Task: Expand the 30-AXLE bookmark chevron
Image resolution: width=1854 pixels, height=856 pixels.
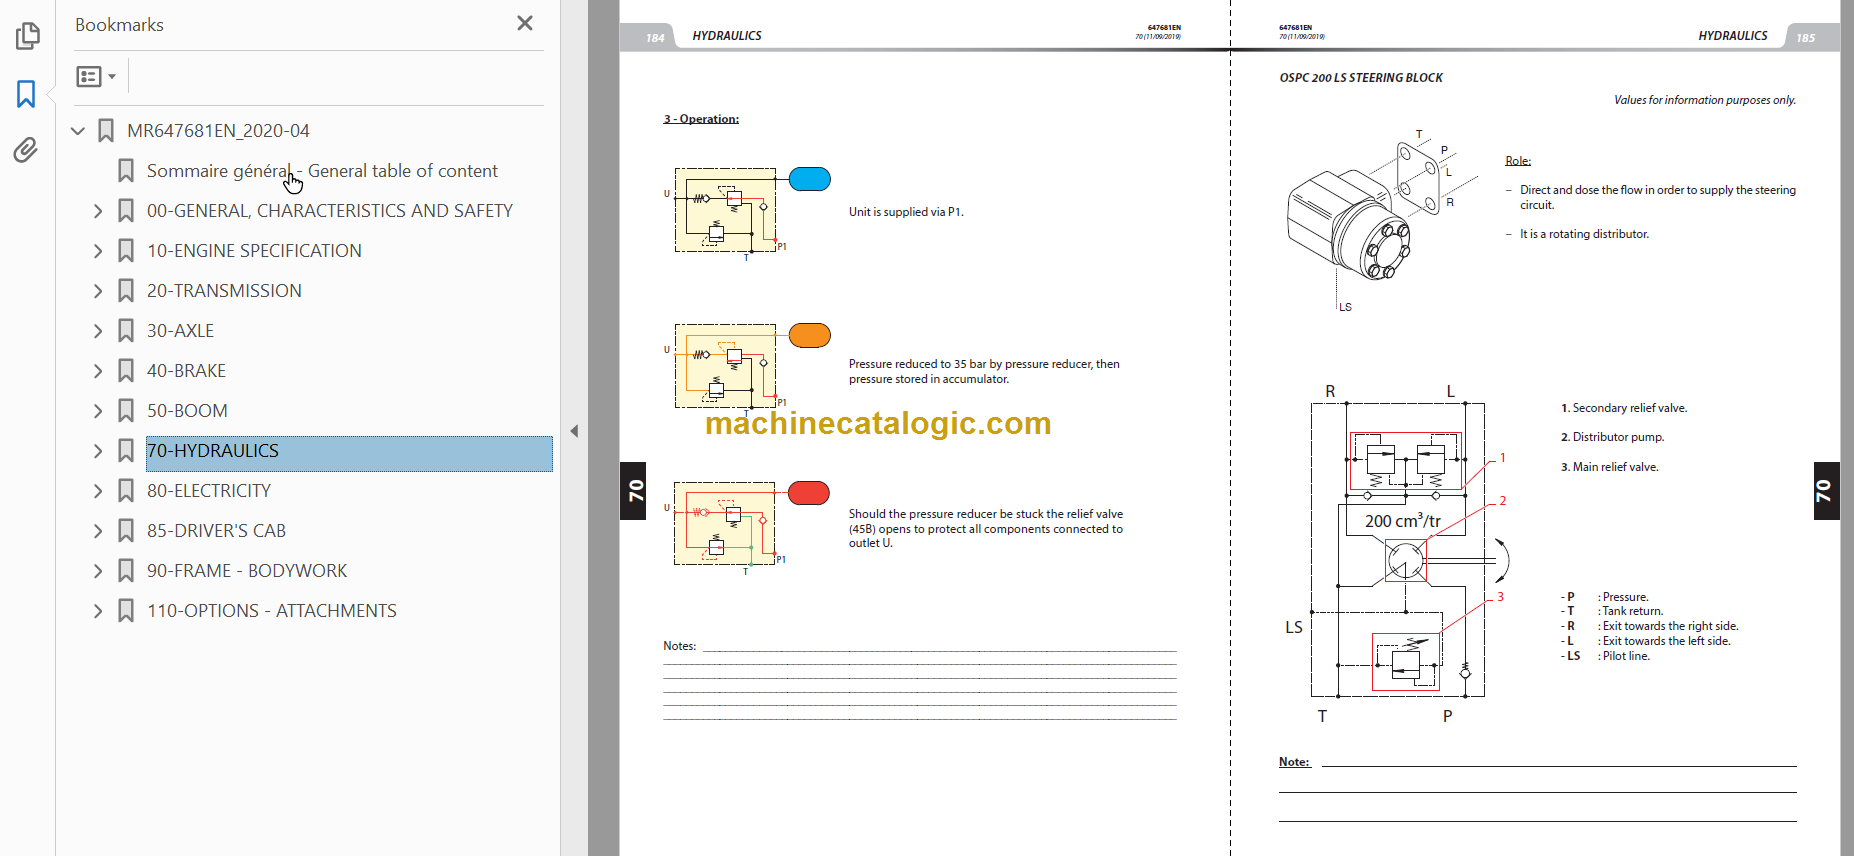Action: coord(98,331)
